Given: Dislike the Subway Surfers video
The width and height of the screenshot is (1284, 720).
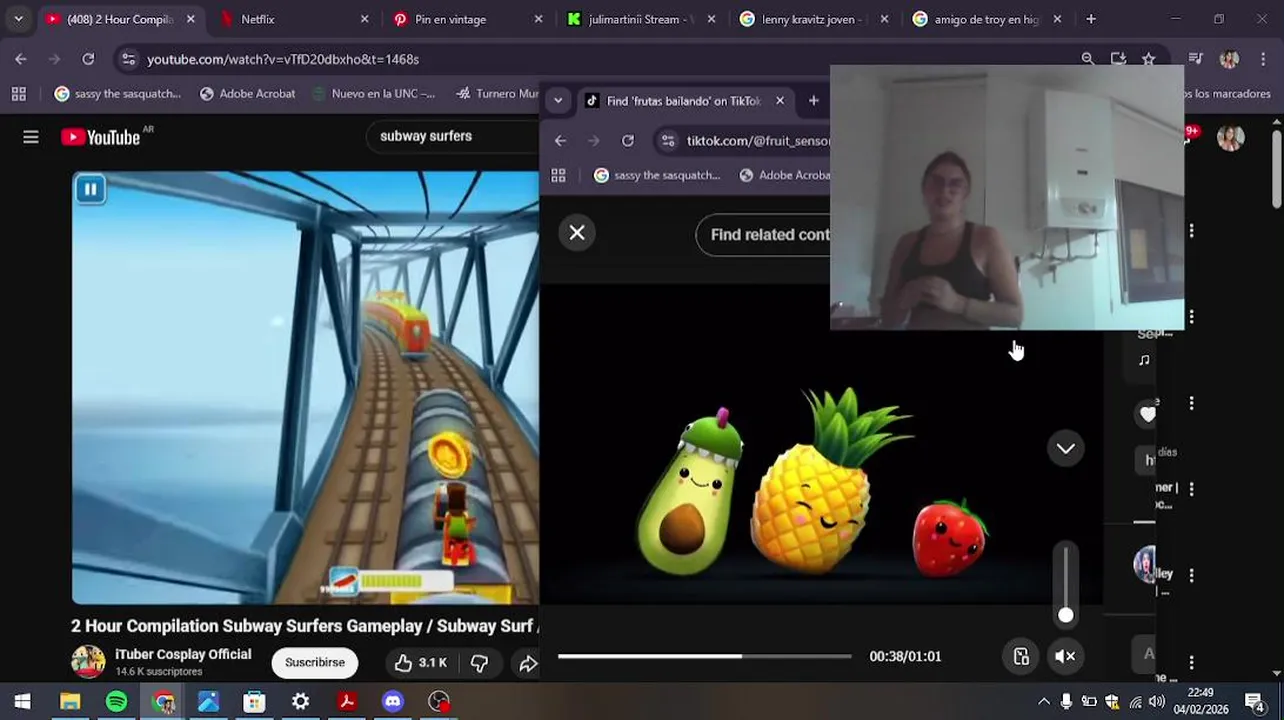Looking at the screenshot, I should click(x=480, y=662).
